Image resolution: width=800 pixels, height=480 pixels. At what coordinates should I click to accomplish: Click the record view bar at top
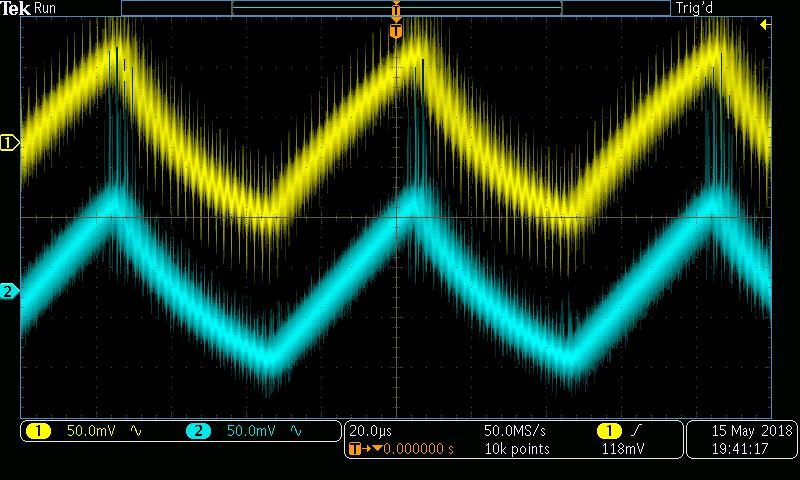click(x=396, y=8)
